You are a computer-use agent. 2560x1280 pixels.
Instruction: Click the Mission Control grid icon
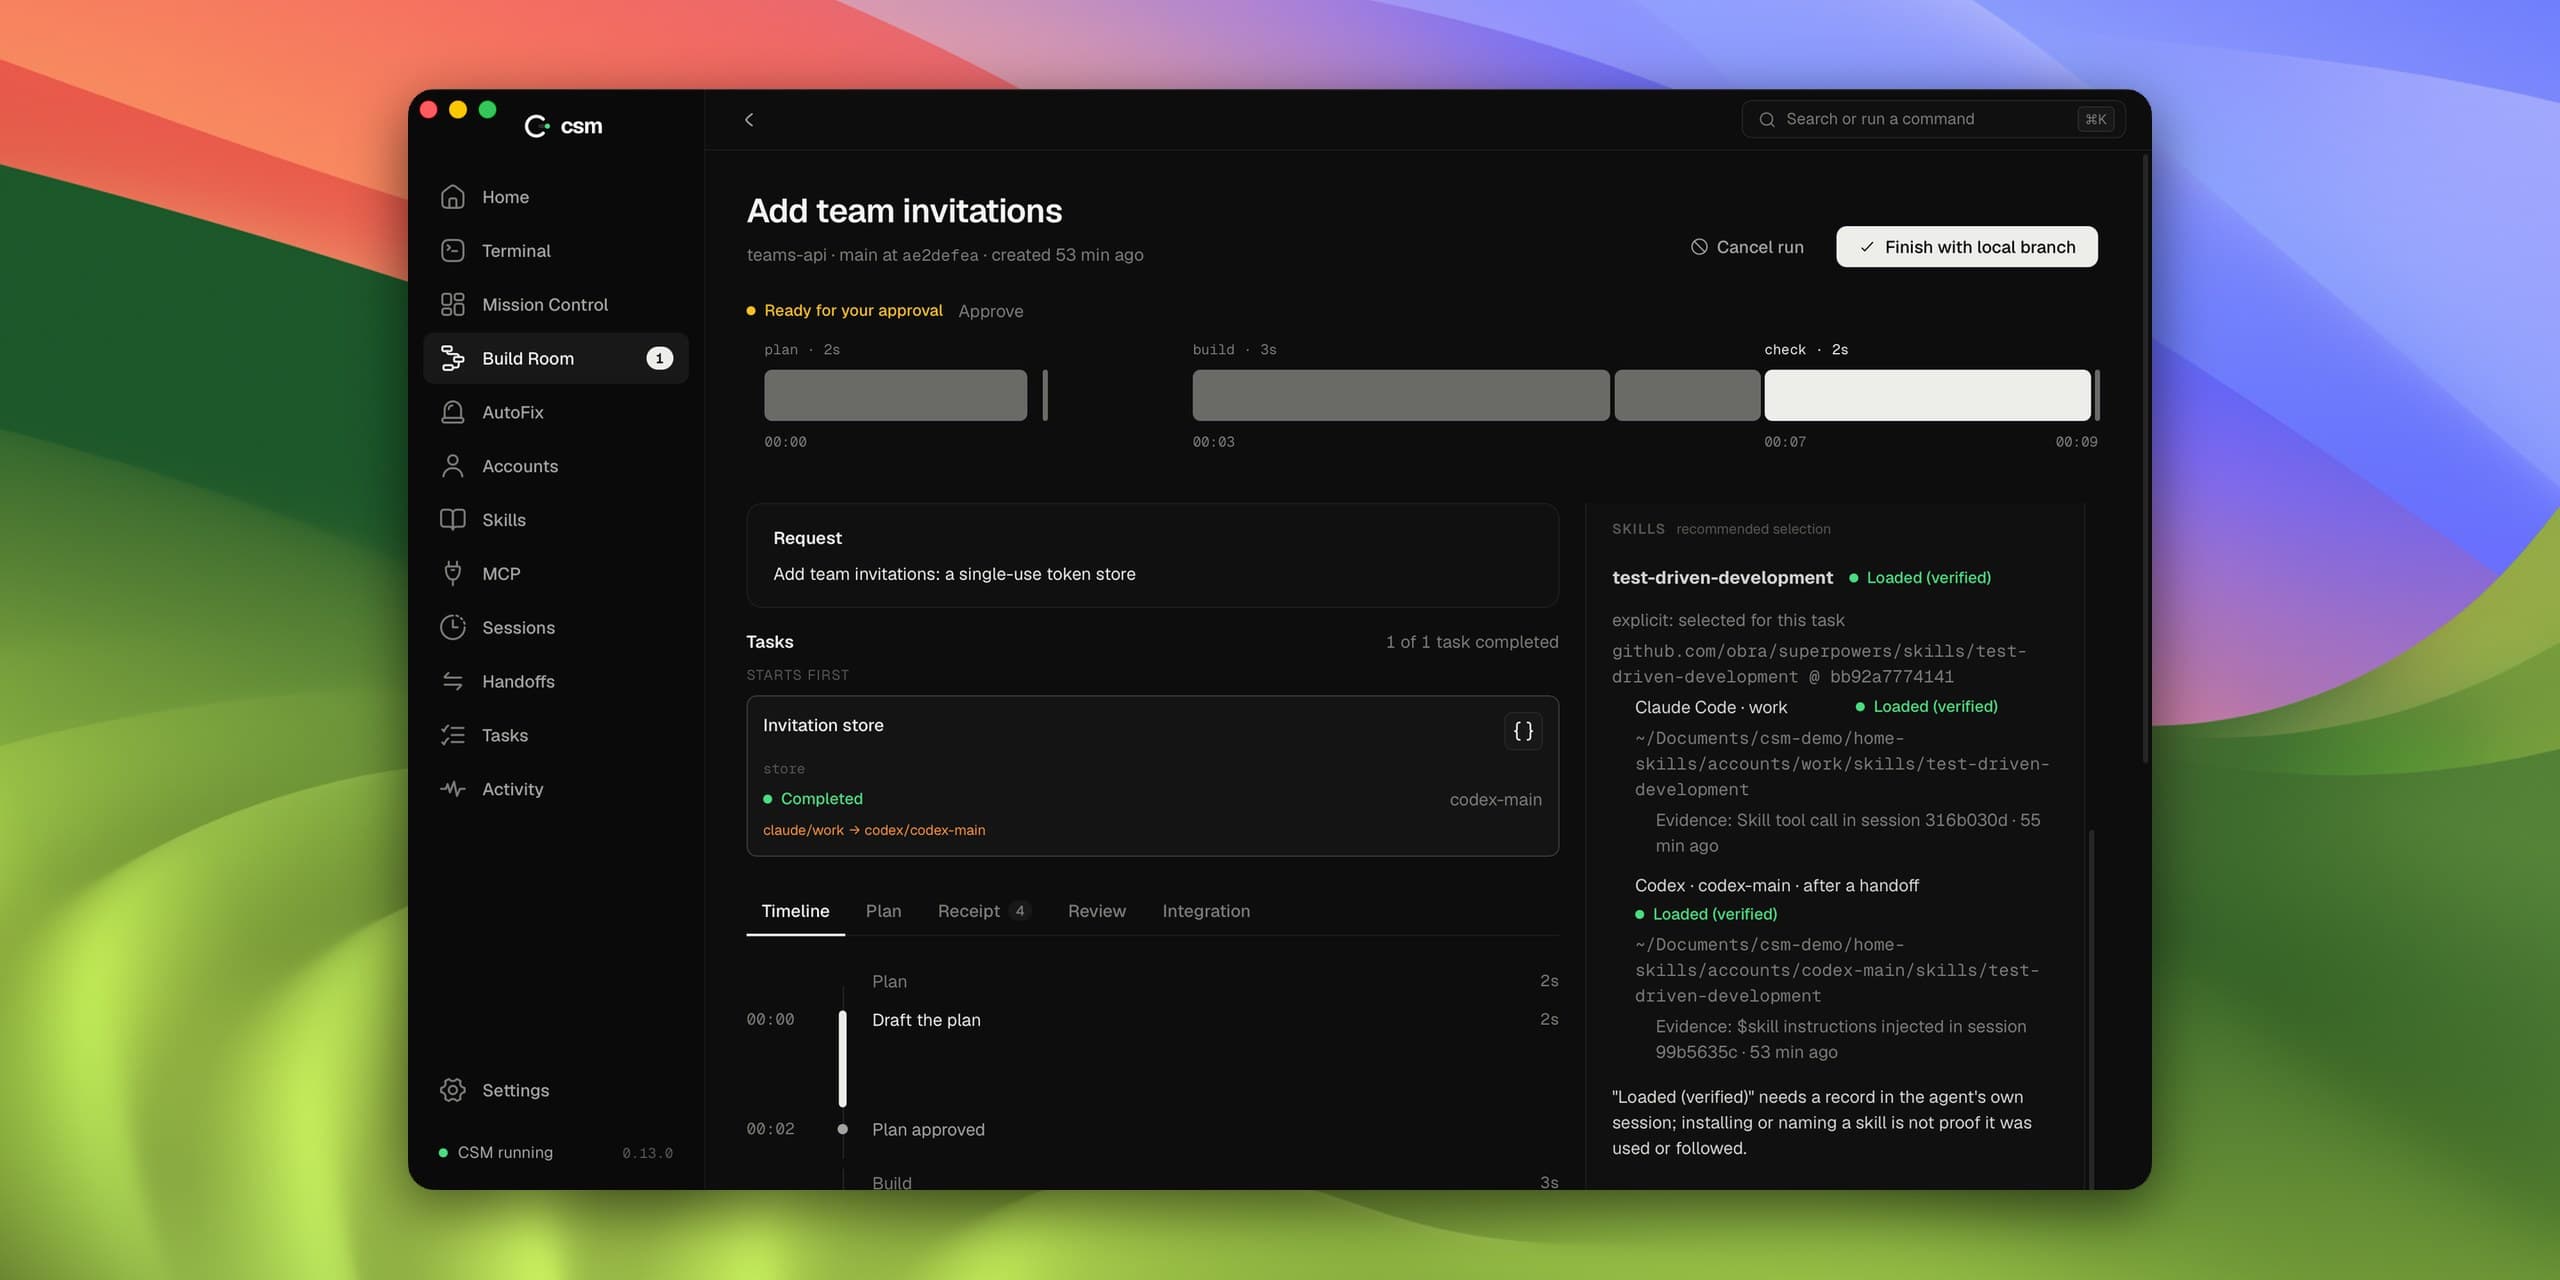[453, 305]
